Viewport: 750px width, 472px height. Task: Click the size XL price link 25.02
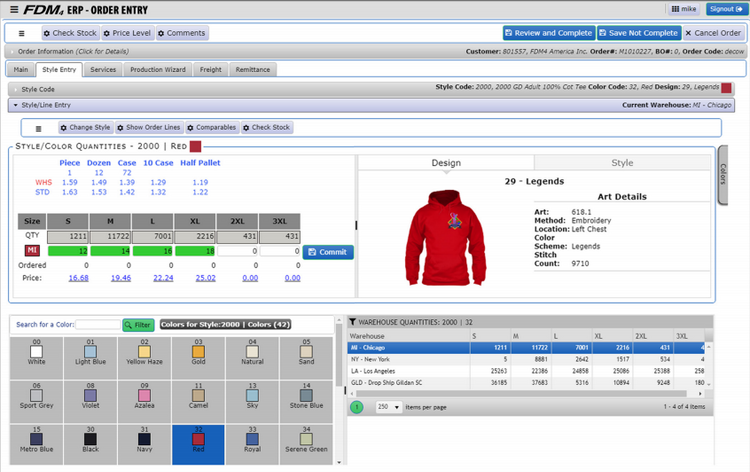(206, 278)
